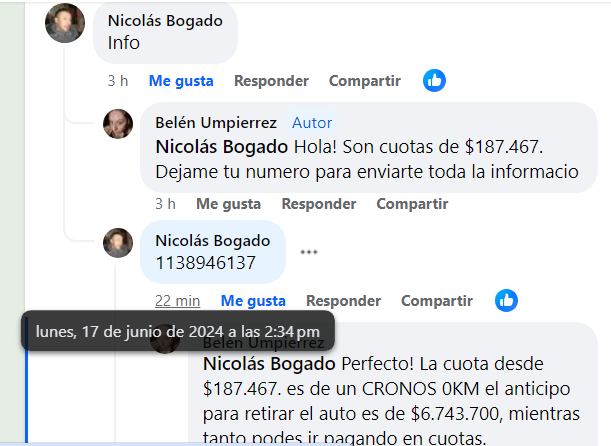The height and width of the screenshot is (446, 611).
Task: Click Compartir under the phone number comment
Action: coord(437,301)
